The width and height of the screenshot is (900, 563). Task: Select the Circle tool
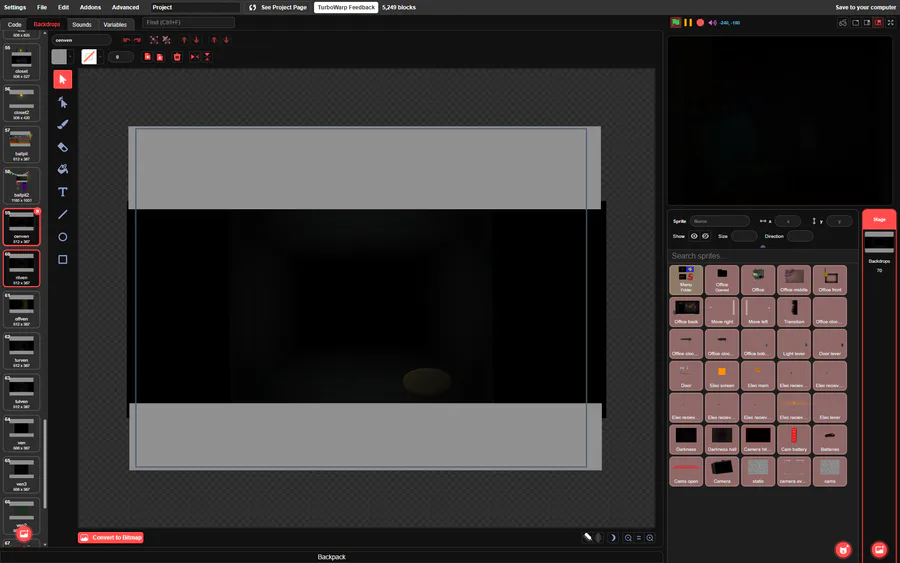click(63, 237)
